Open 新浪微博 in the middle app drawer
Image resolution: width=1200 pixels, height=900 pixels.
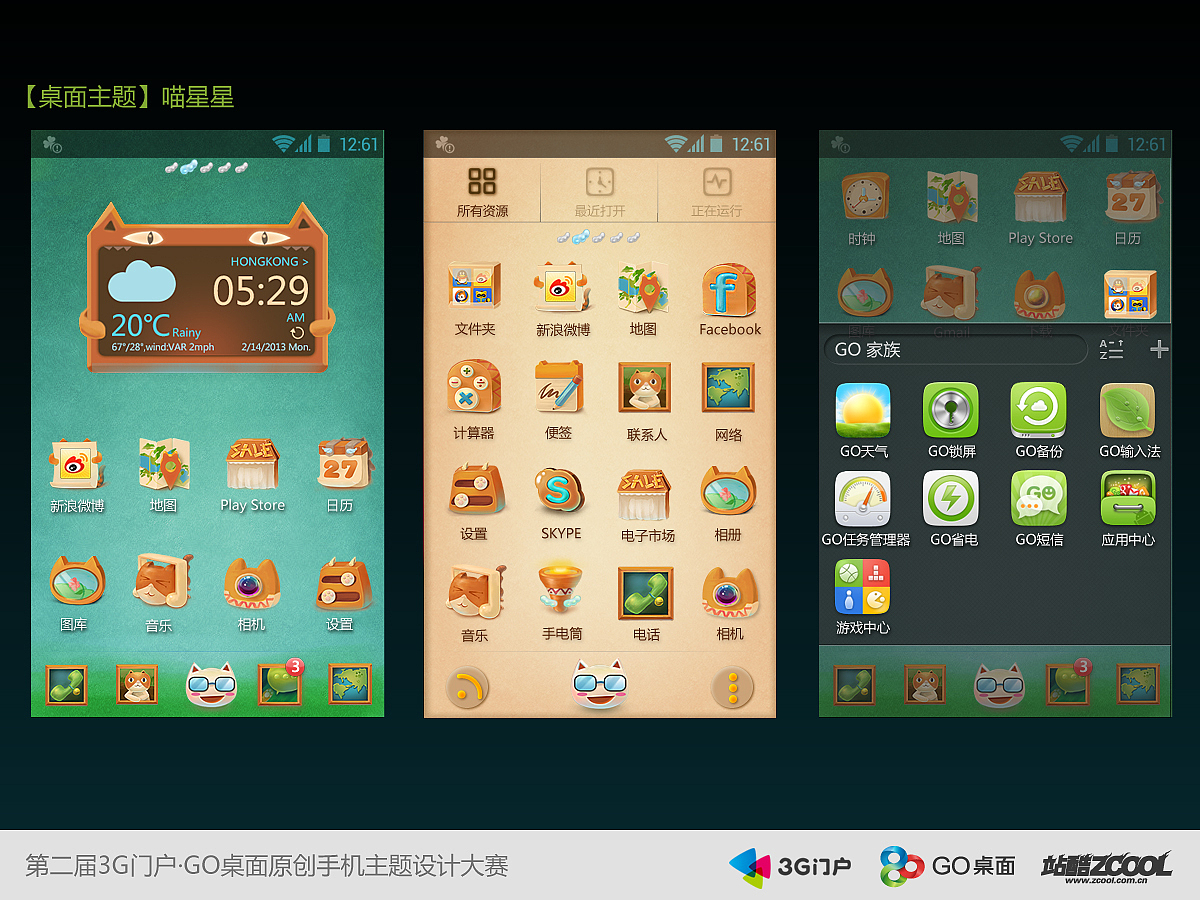coord(562,288)
